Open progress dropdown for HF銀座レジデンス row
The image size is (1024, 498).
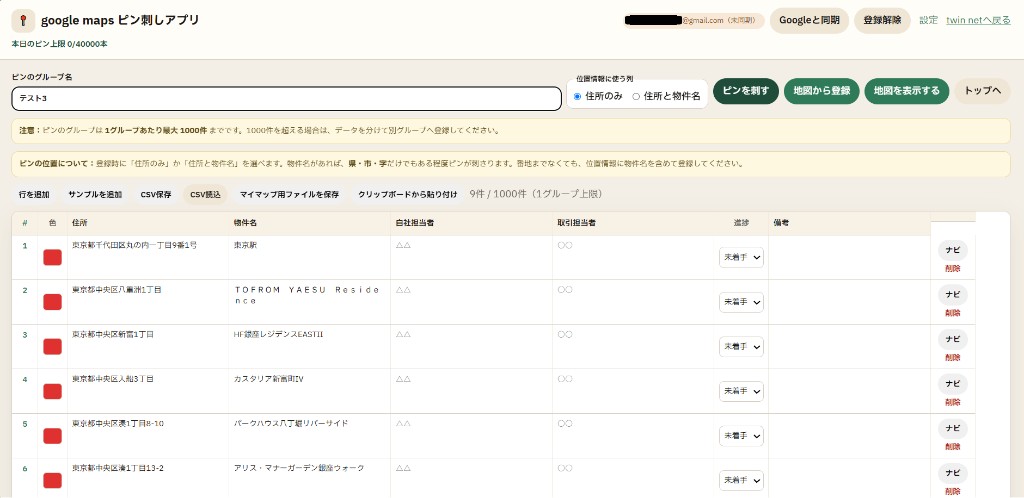point(741,347)
